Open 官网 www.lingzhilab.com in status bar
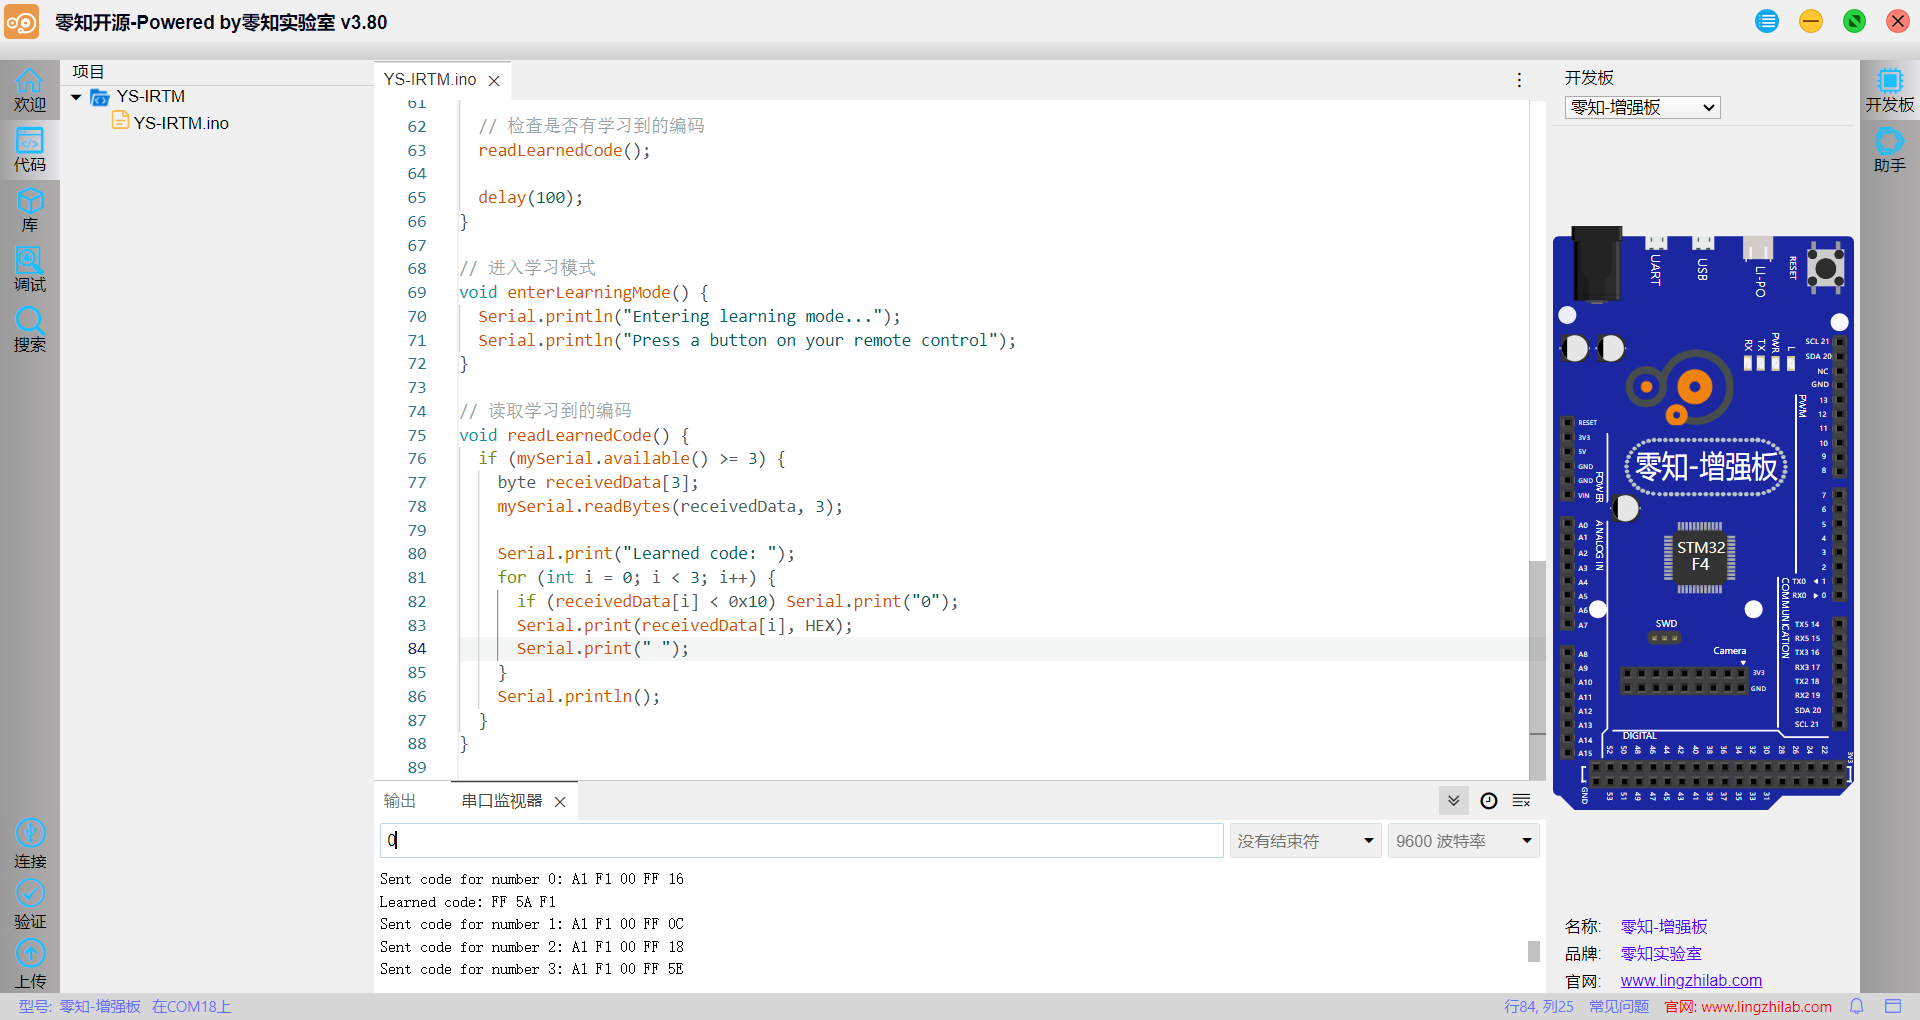 1748,1007
